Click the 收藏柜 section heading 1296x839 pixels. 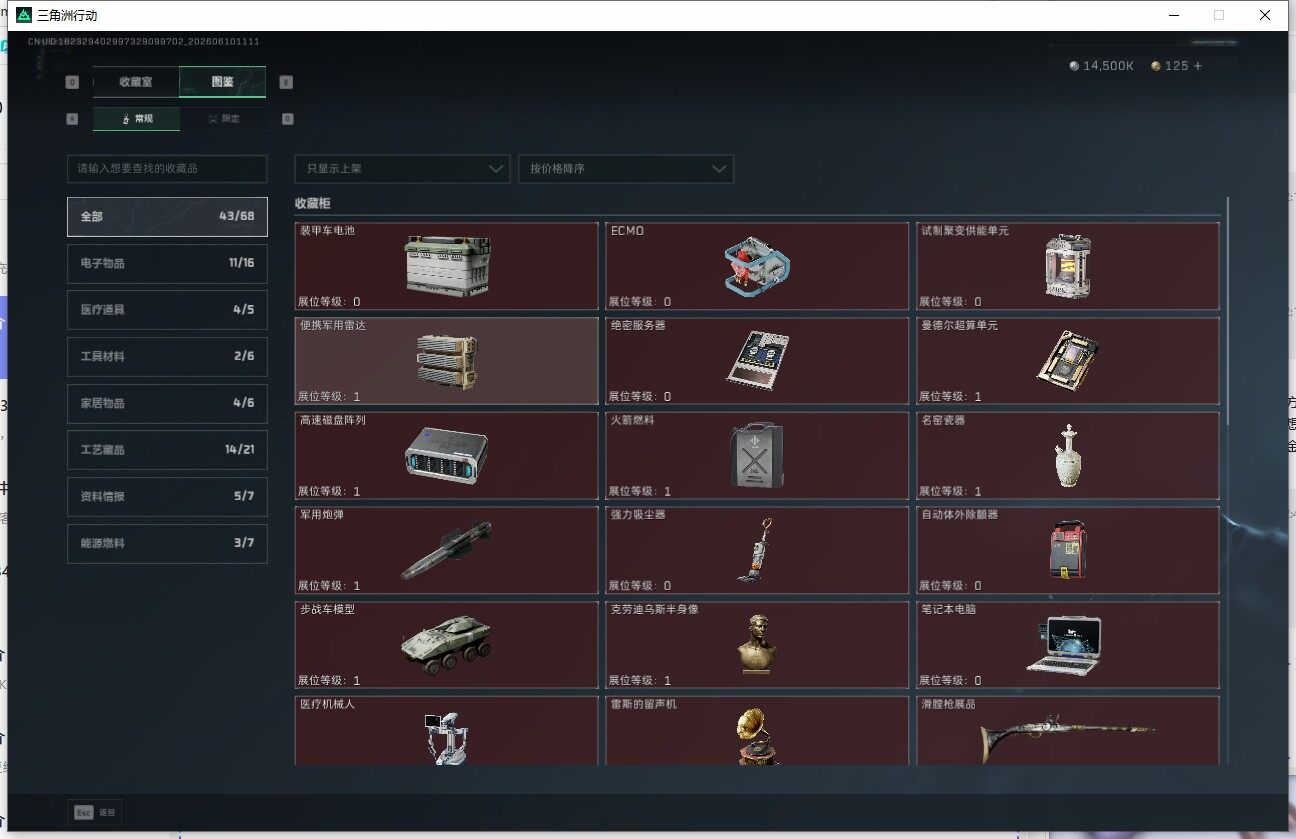coord(312,203)
